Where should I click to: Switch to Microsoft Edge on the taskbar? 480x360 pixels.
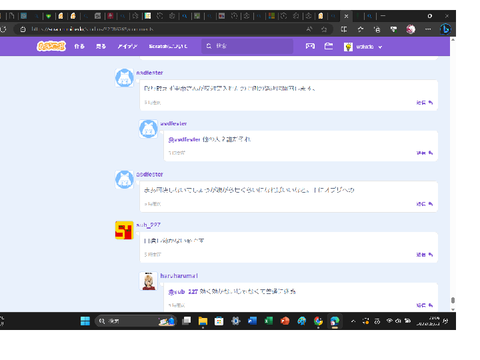pos(335,321)
